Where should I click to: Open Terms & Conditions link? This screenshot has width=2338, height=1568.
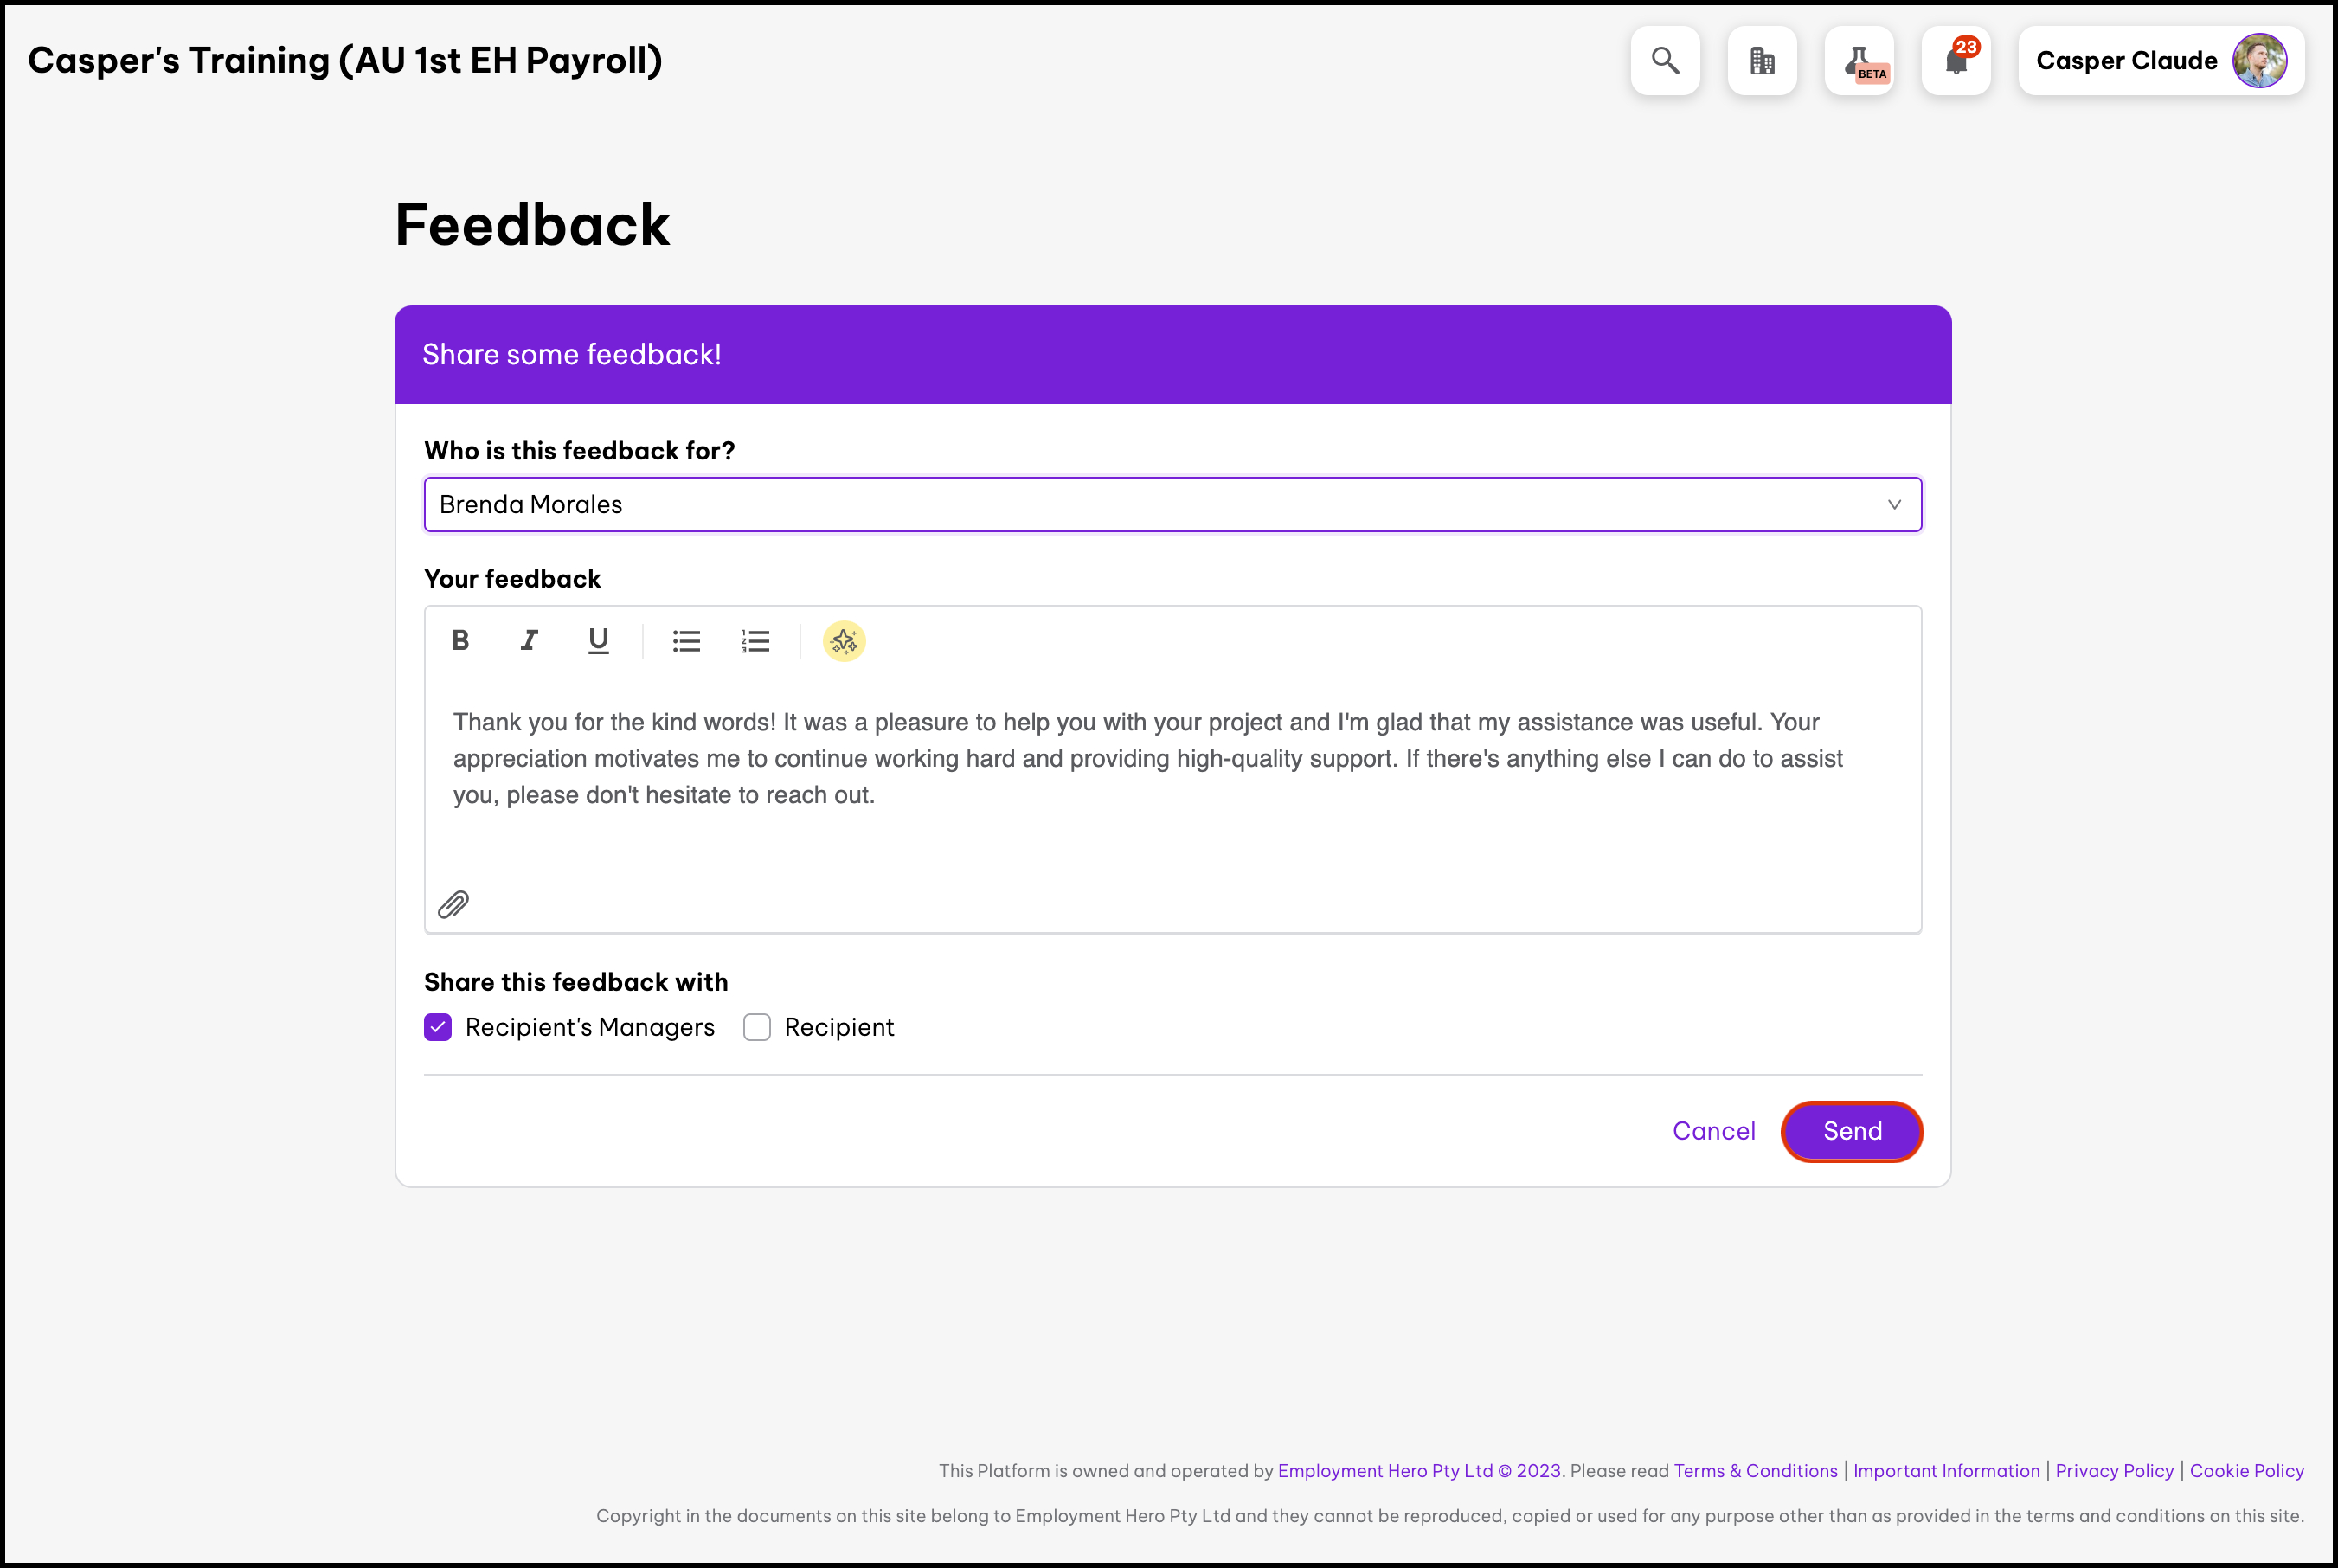1755,1471
